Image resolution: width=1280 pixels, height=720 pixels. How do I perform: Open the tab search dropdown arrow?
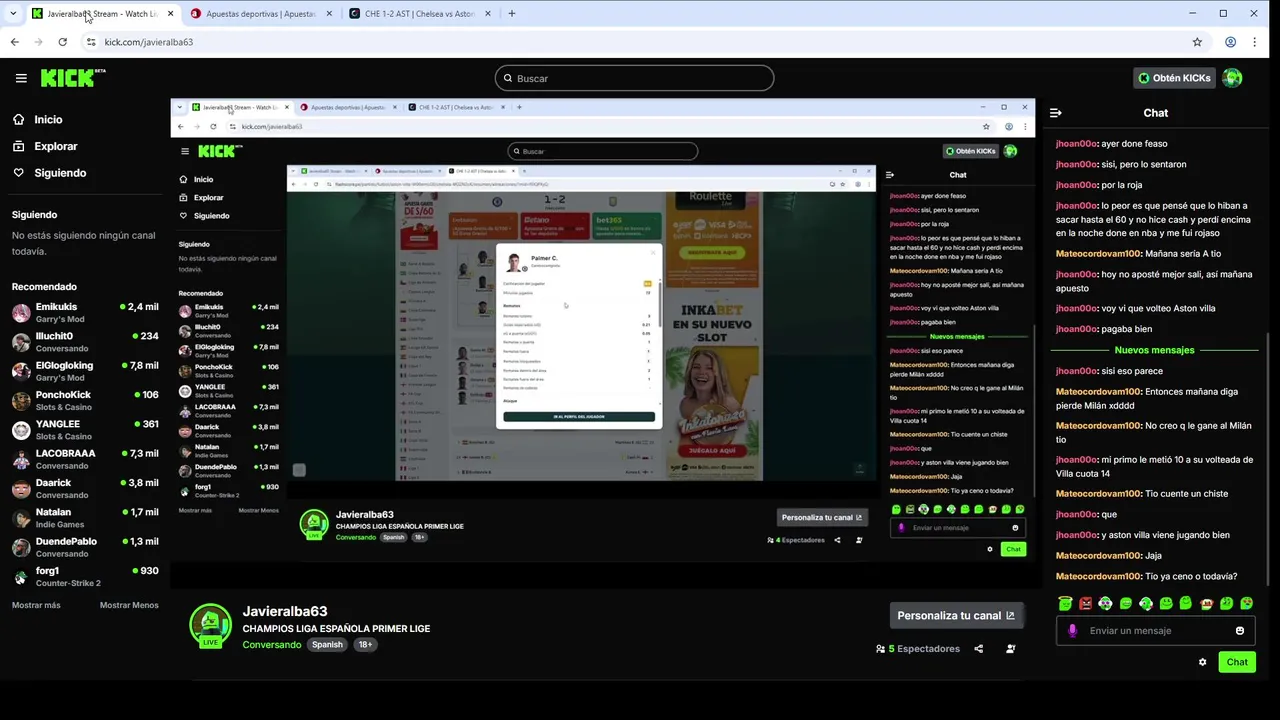click(13, 14)
